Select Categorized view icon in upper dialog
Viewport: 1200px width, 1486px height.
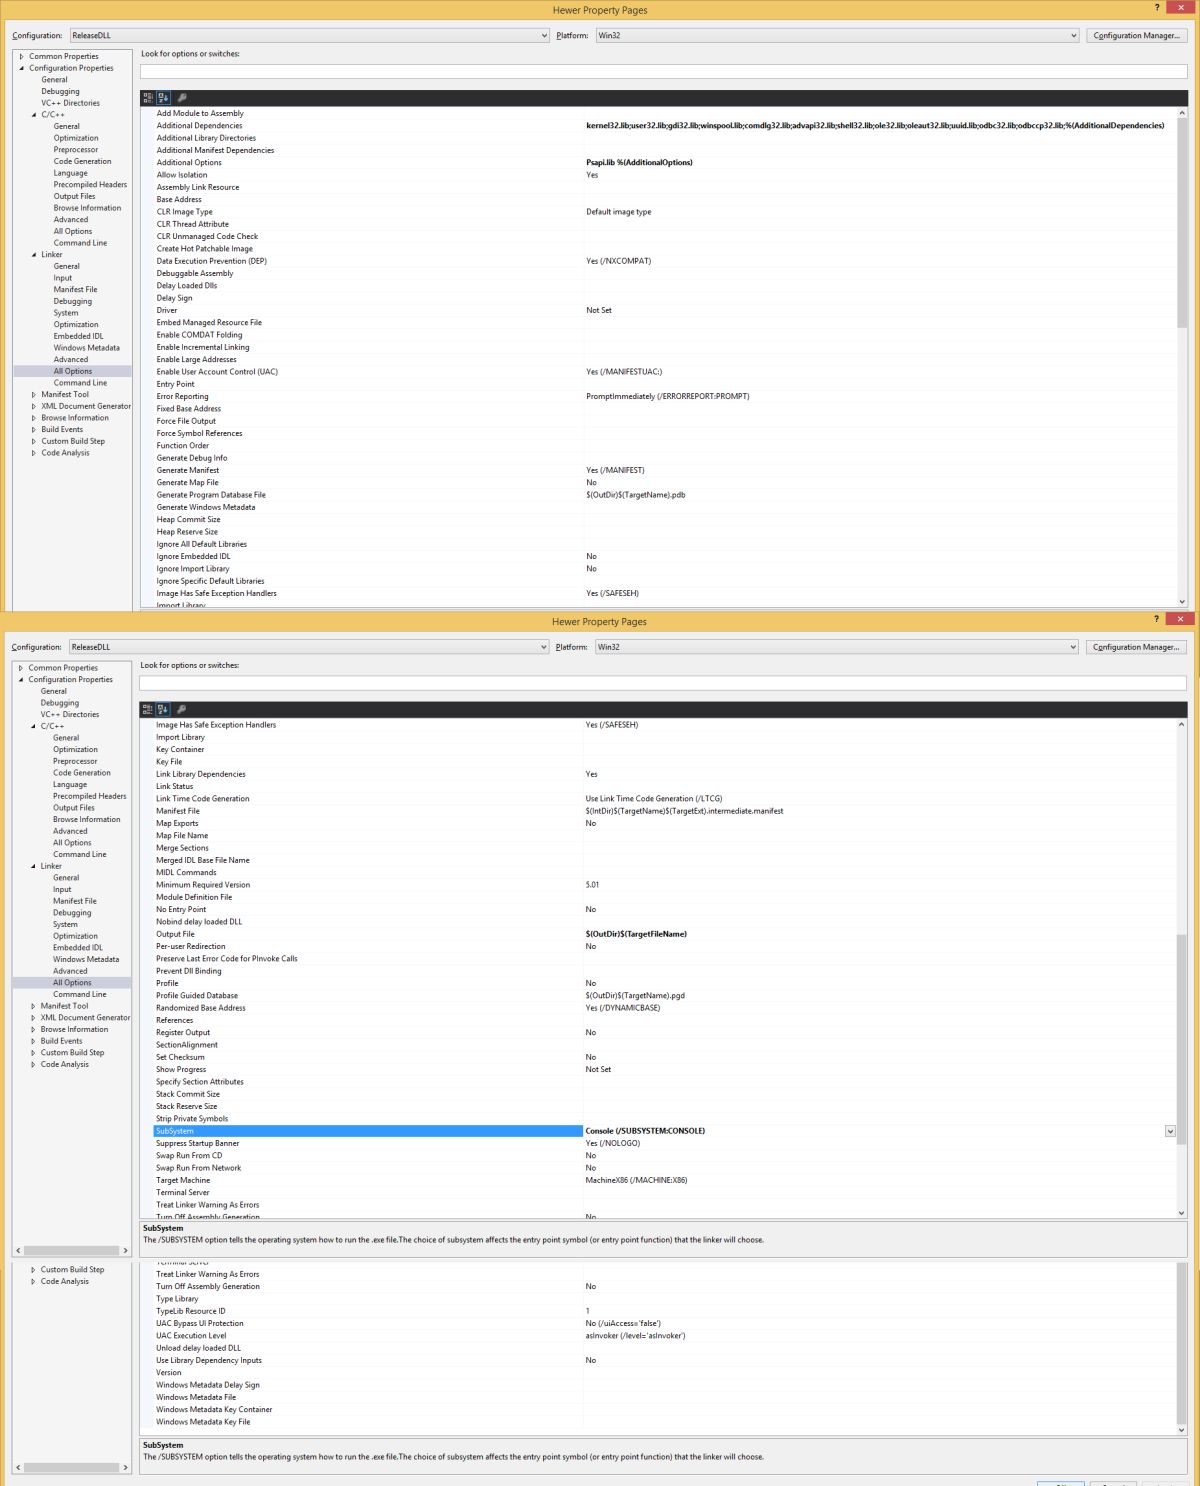point(148,98)
